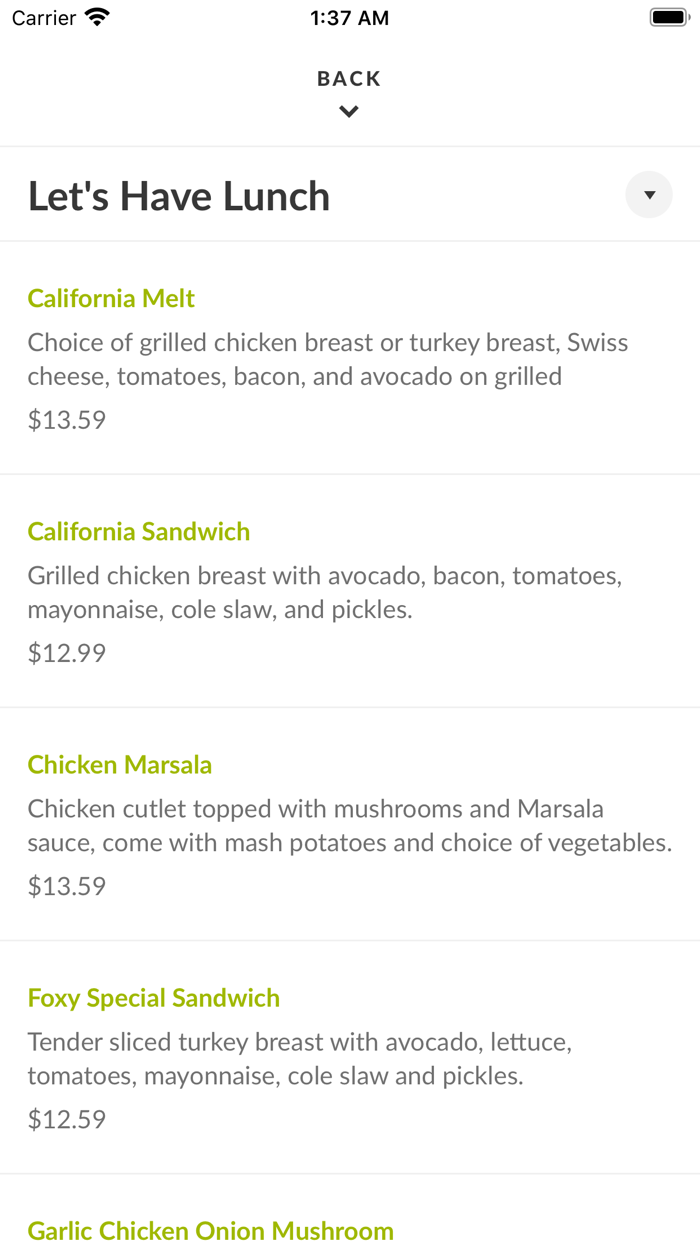Select the Chicken Marsala $13.59 price
Viewport: 700px width, 1244px height.
[x=67, y=885]
